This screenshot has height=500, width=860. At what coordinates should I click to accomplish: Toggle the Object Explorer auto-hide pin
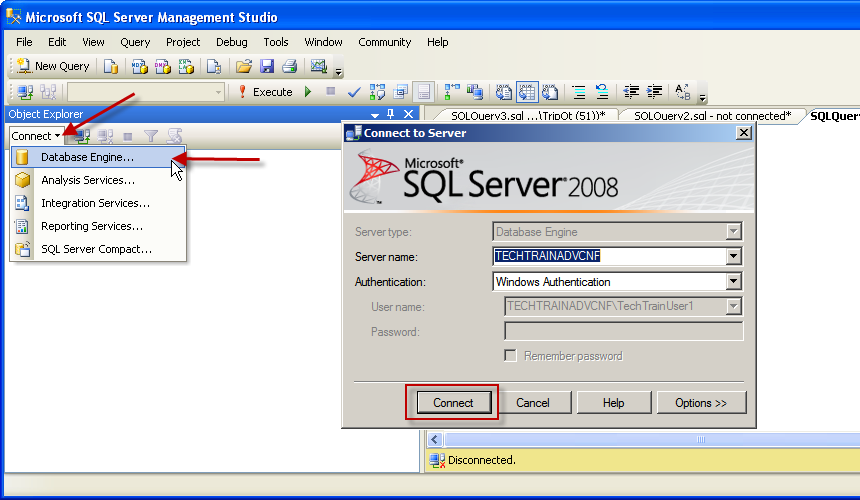(391, 114)
